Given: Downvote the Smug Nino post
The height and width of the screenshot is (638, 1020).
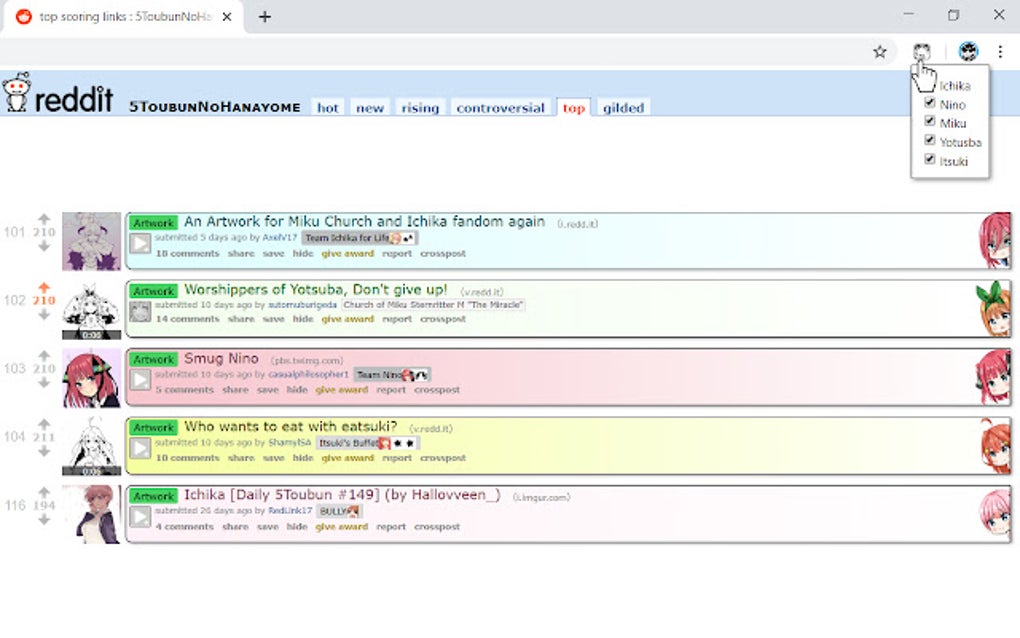Looking at the screenshot, I should pyautogui.click(x=44, y=384).
